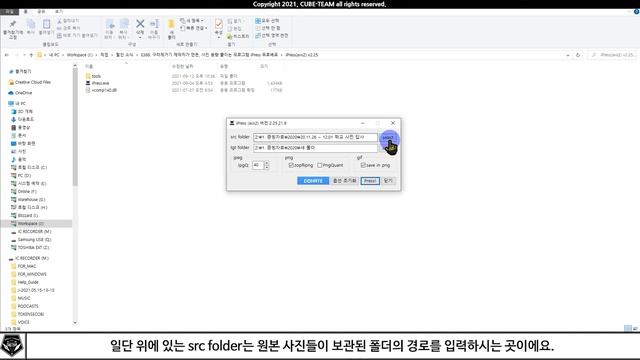Click the Move to icon in ribbon
Image resolution: width=640 pixels, height=360 pixels.
click(109, 24)
